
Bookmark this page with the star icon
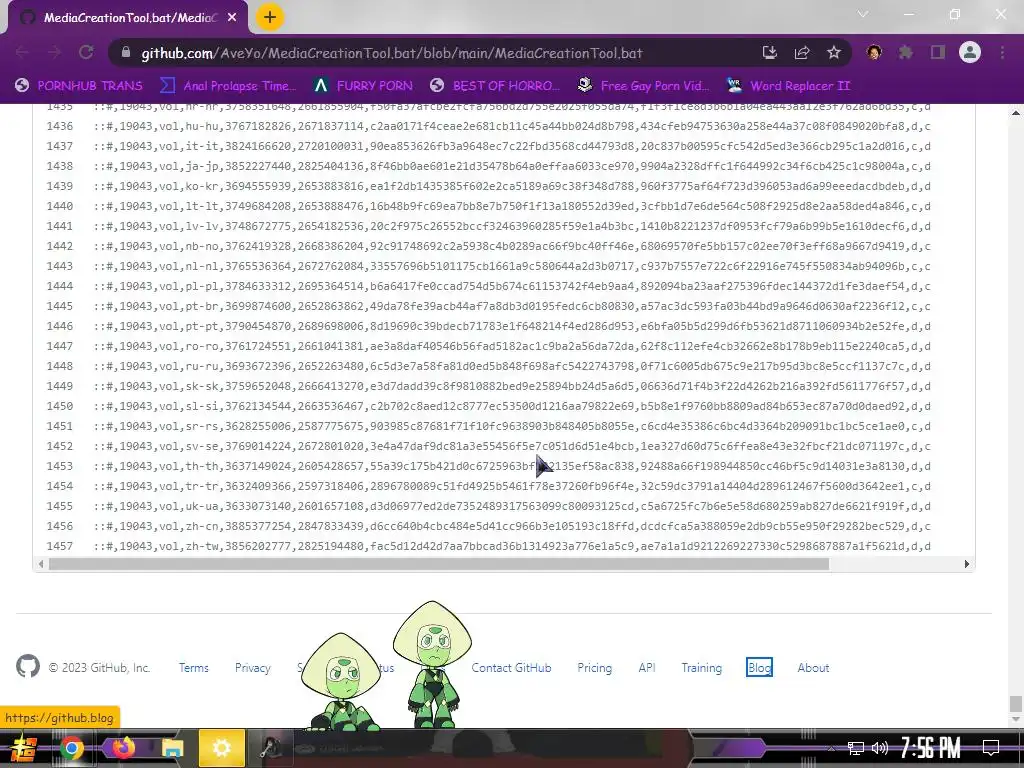click(834, 53)
